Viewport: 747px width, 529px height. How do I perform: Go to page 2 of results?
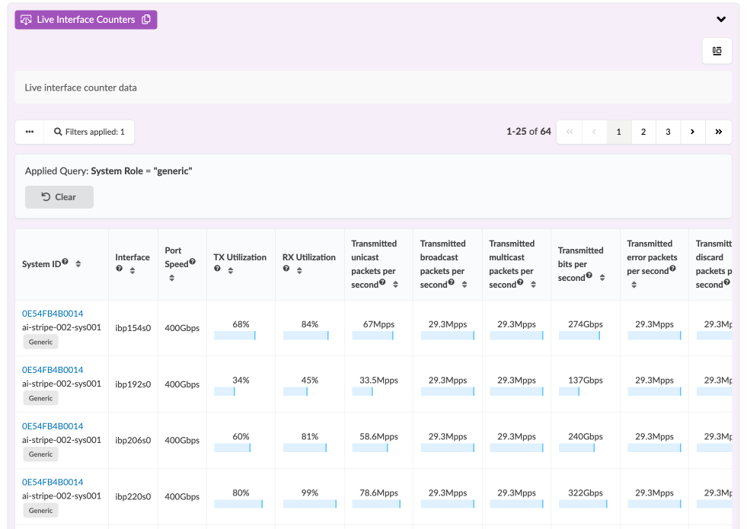point(643,132)
